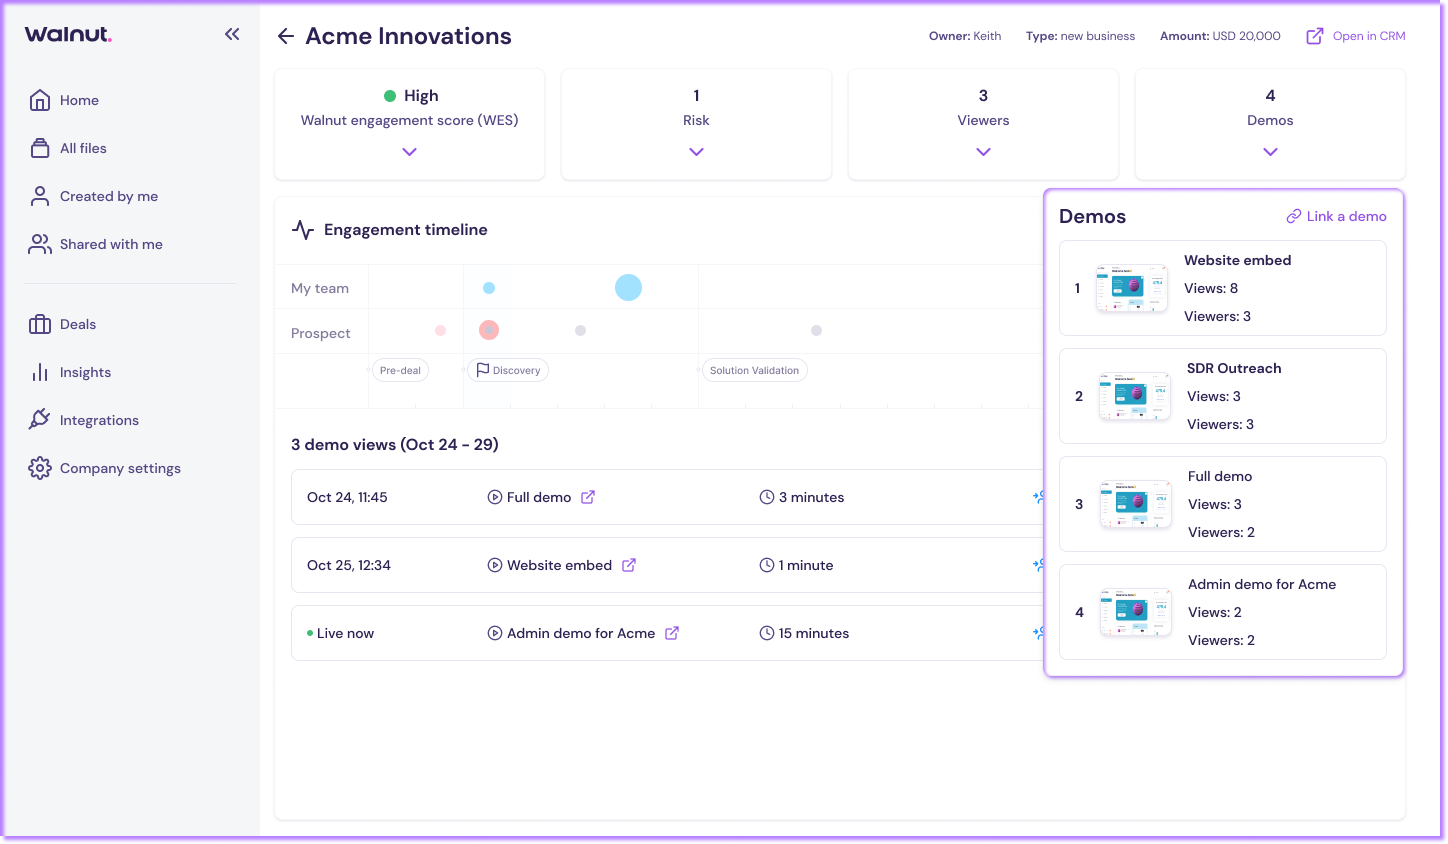The image size is (1448, 844).
Task: Open Insights from the sidebar
Action: [85, 372]
